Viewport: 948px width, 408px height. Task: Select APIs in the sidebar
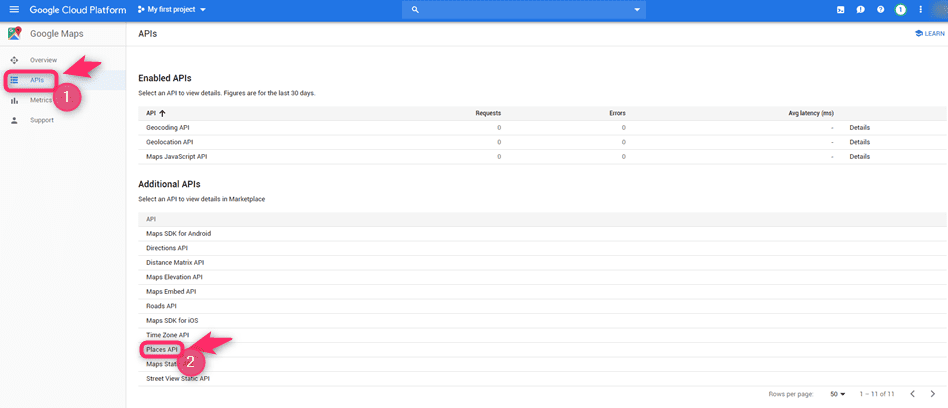[x=37, y=80]
